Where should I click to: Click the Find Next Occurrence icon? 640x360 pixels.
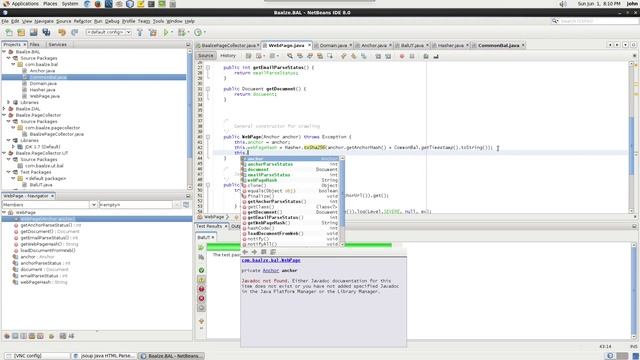310,56
